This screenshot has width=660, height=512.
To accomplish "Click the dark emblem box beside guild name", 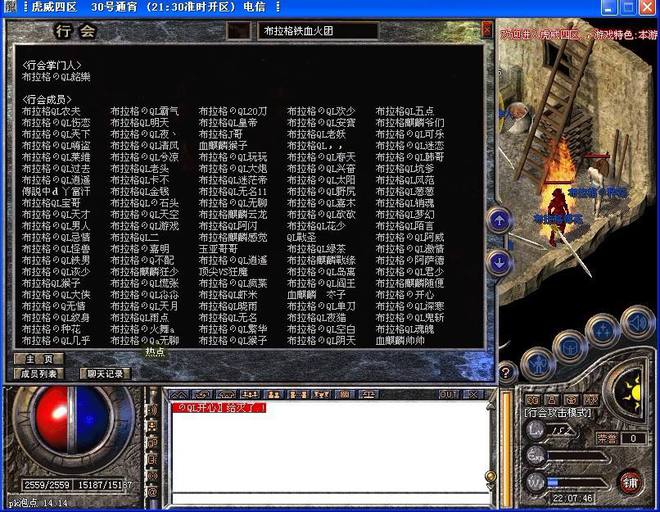I will (x=239, y=31).
